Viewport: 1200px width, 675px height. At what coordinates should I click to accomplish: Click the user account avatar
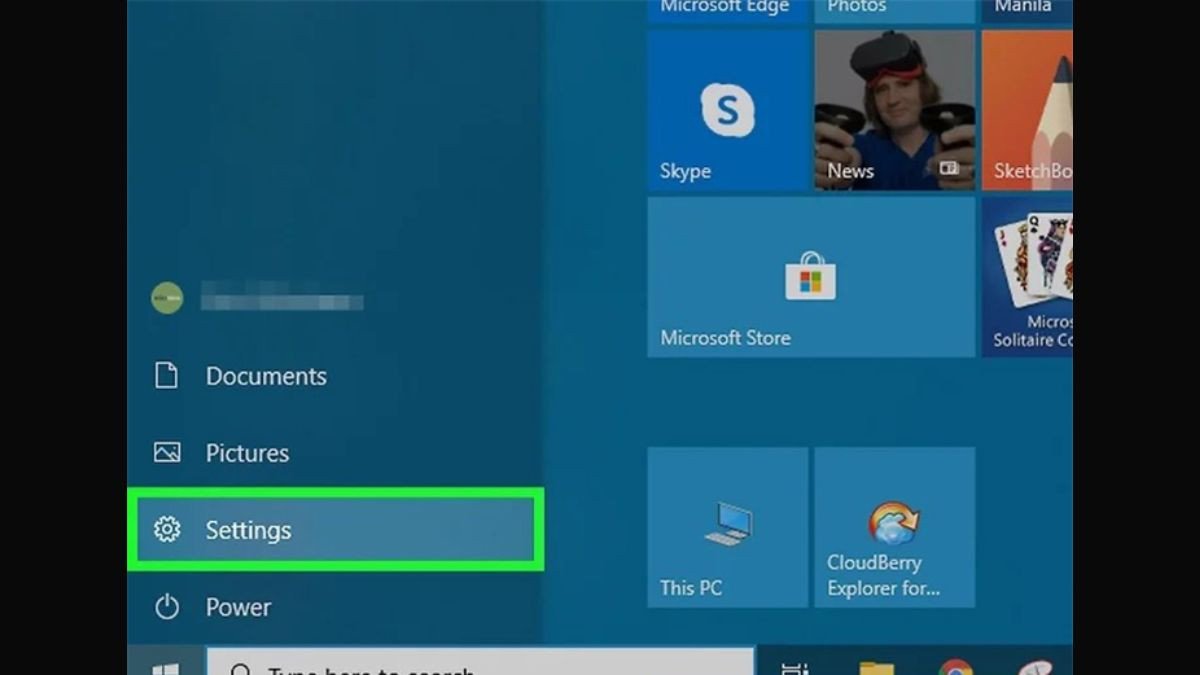[167, 297]
